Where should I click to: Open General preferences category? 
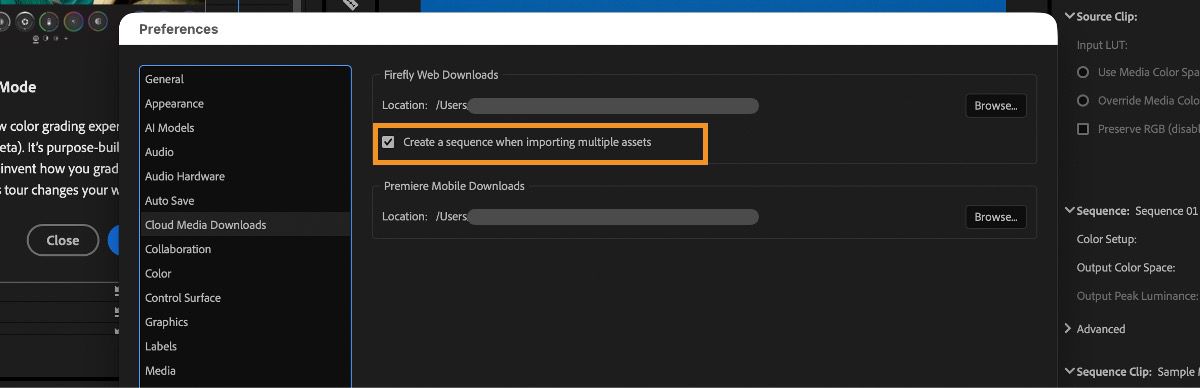[x=246, y=79]
